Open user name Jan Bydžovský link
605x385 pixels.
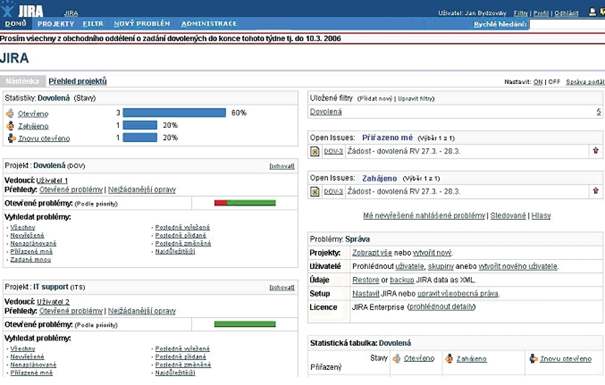485,13
